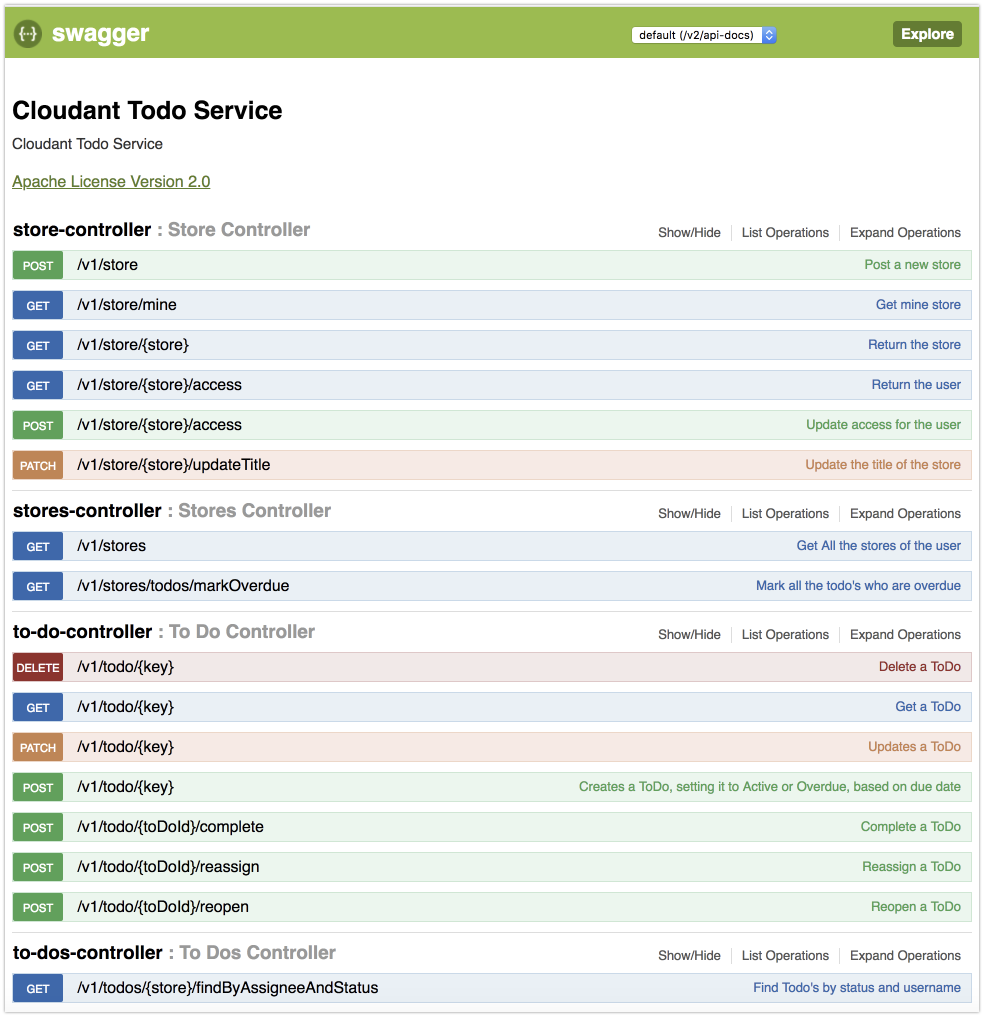Click 'Creates a ToDo, setting it to Active' description
Viewport: 984px width, 1017px height.
(769, 787)
